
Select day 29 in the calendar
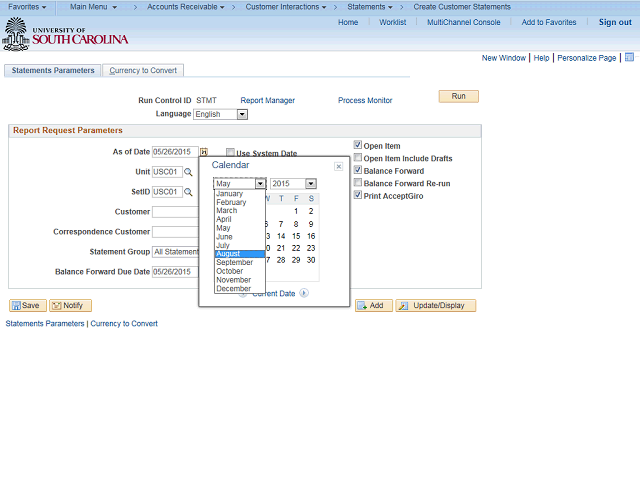click(296, 260)
